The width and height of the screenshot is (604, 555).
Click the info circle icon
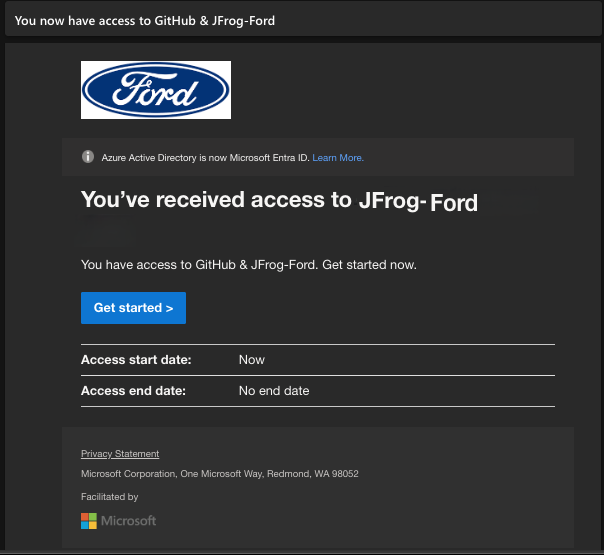coord(88,157)
